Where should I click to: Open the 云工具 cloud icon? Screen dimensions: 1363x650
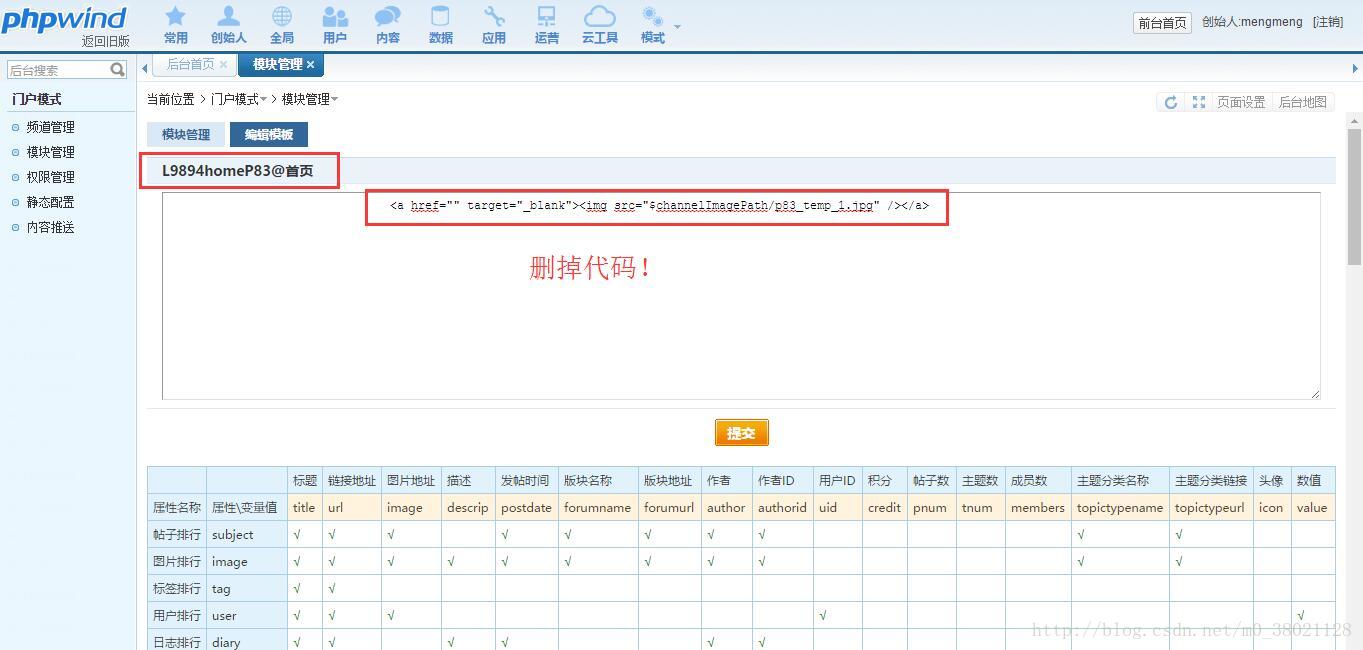pos(600,24)
